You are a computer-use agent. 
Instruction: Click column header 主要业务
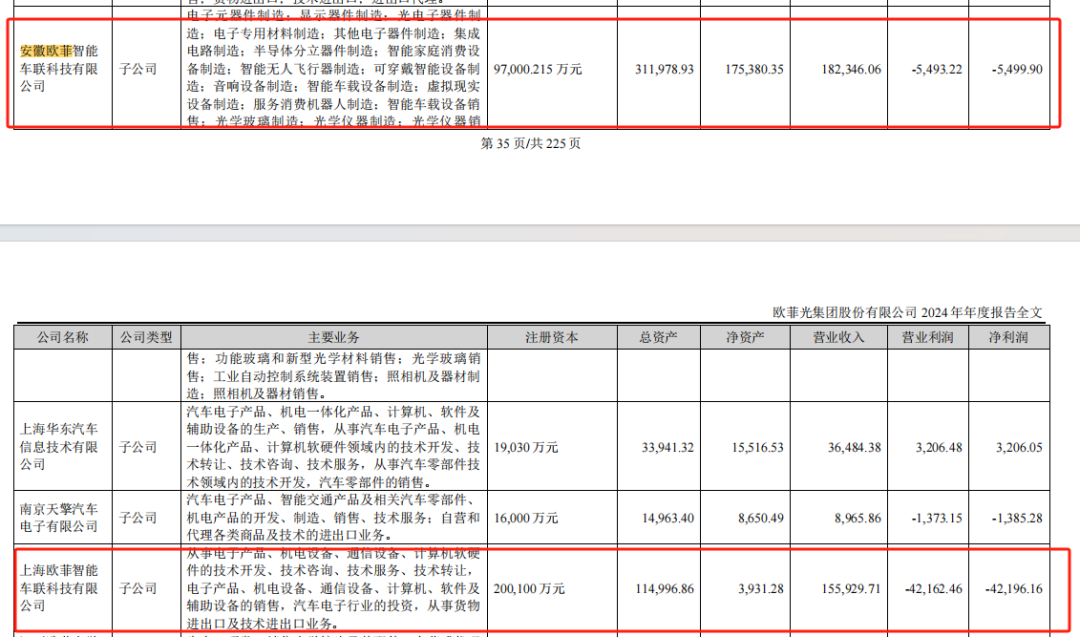point(334,337)
